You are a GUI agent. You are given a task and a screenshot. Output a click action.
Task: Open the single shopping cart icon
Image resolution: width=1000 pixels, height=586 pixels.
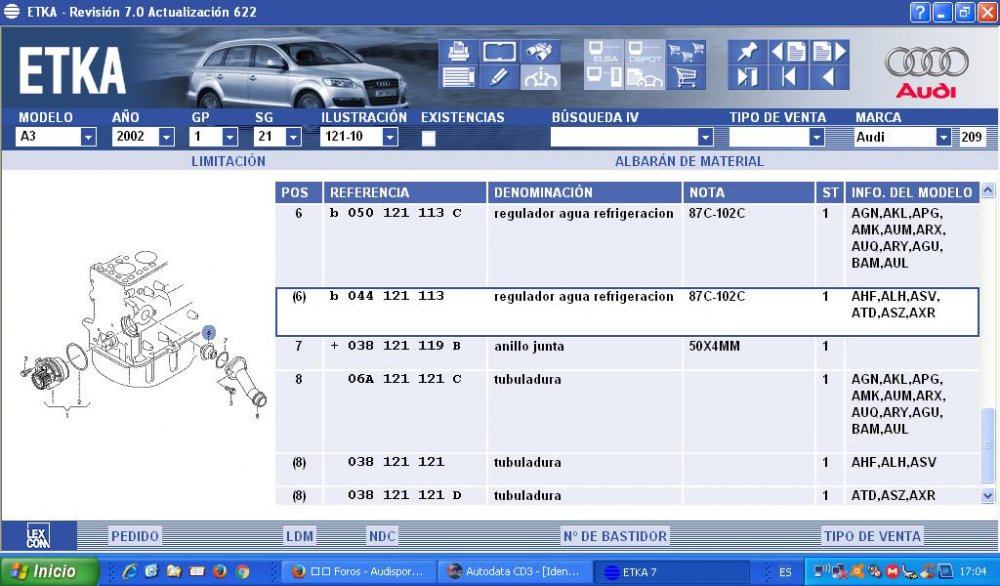686,77
